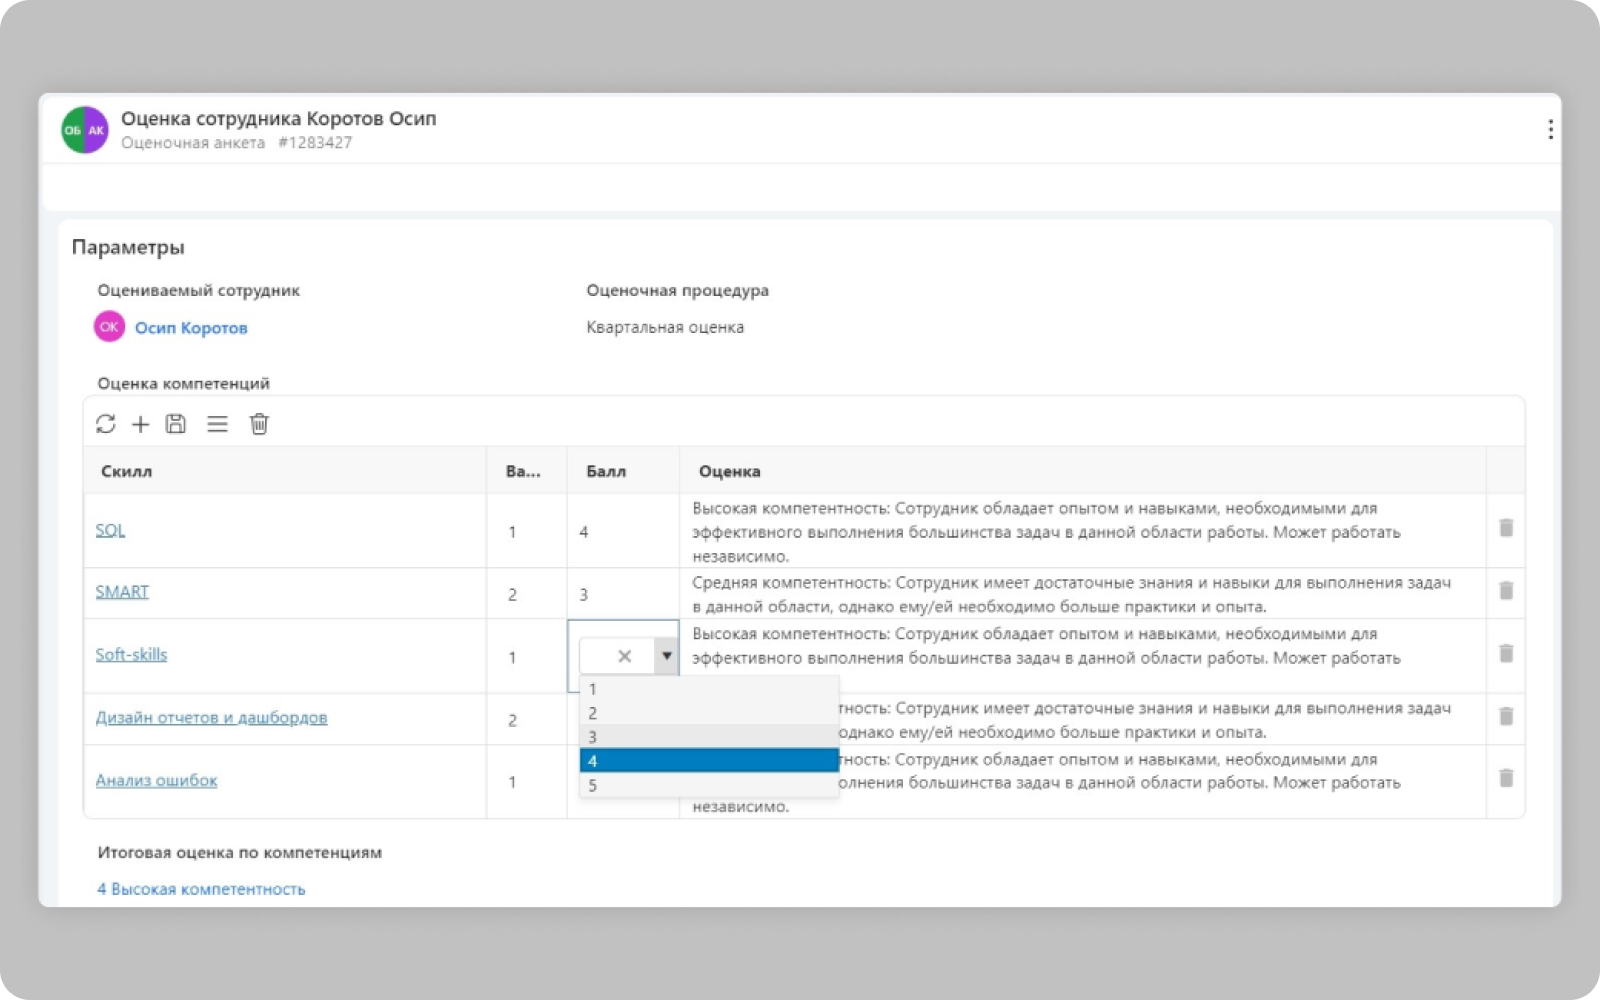Screen dimensions: 1600x1000
Task: Open the list menu icon in toolbar
Action: click(217, 424)
